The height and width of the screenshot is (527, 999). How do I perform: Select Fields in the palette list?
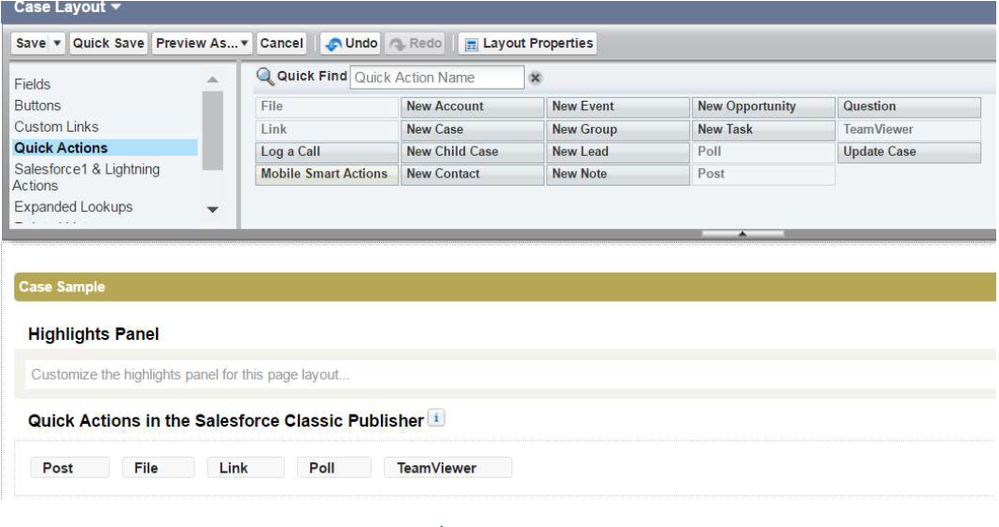32,84
